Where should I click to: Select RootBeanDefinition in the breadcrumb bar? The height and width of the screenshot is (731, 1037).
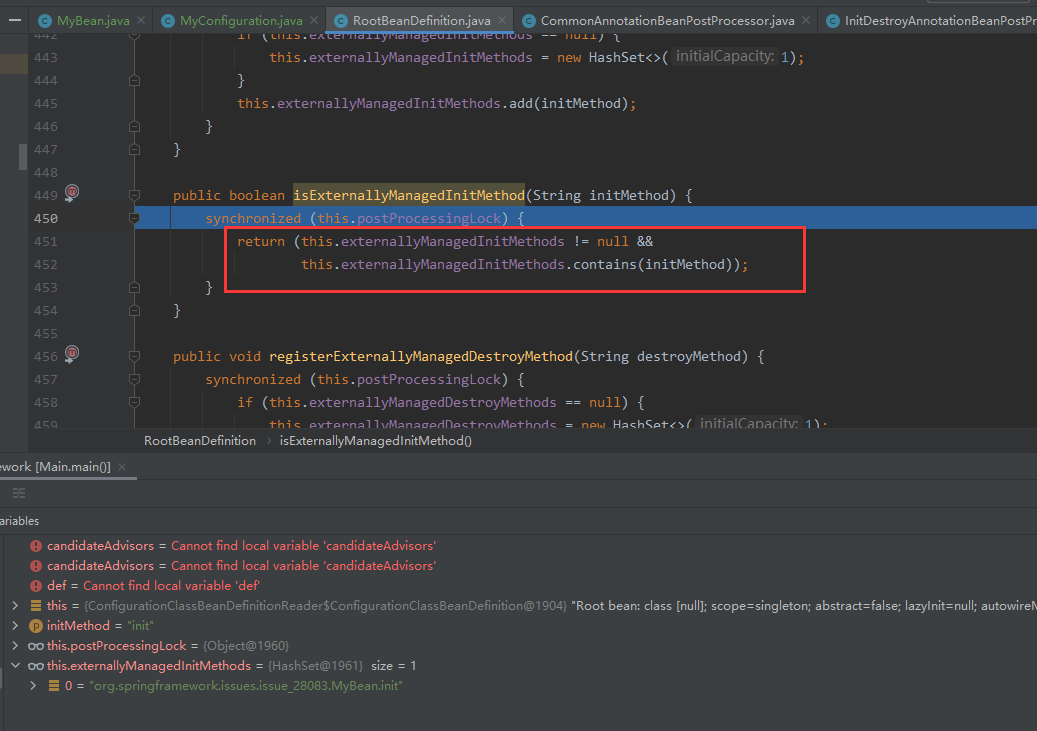click(200, 441)
